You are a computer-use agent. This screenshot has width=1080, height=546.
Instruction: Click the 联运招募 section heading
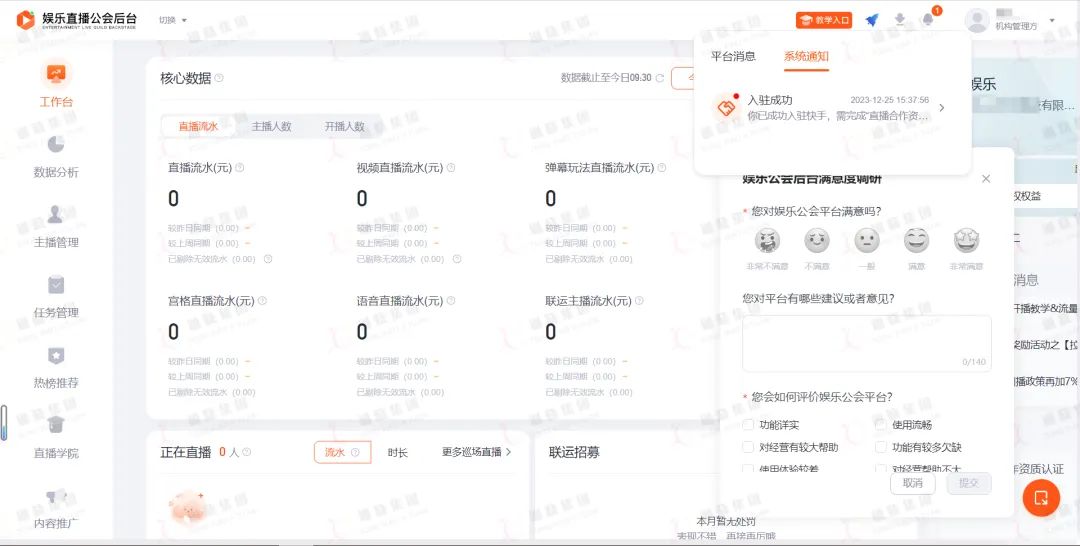click(574, 452)
